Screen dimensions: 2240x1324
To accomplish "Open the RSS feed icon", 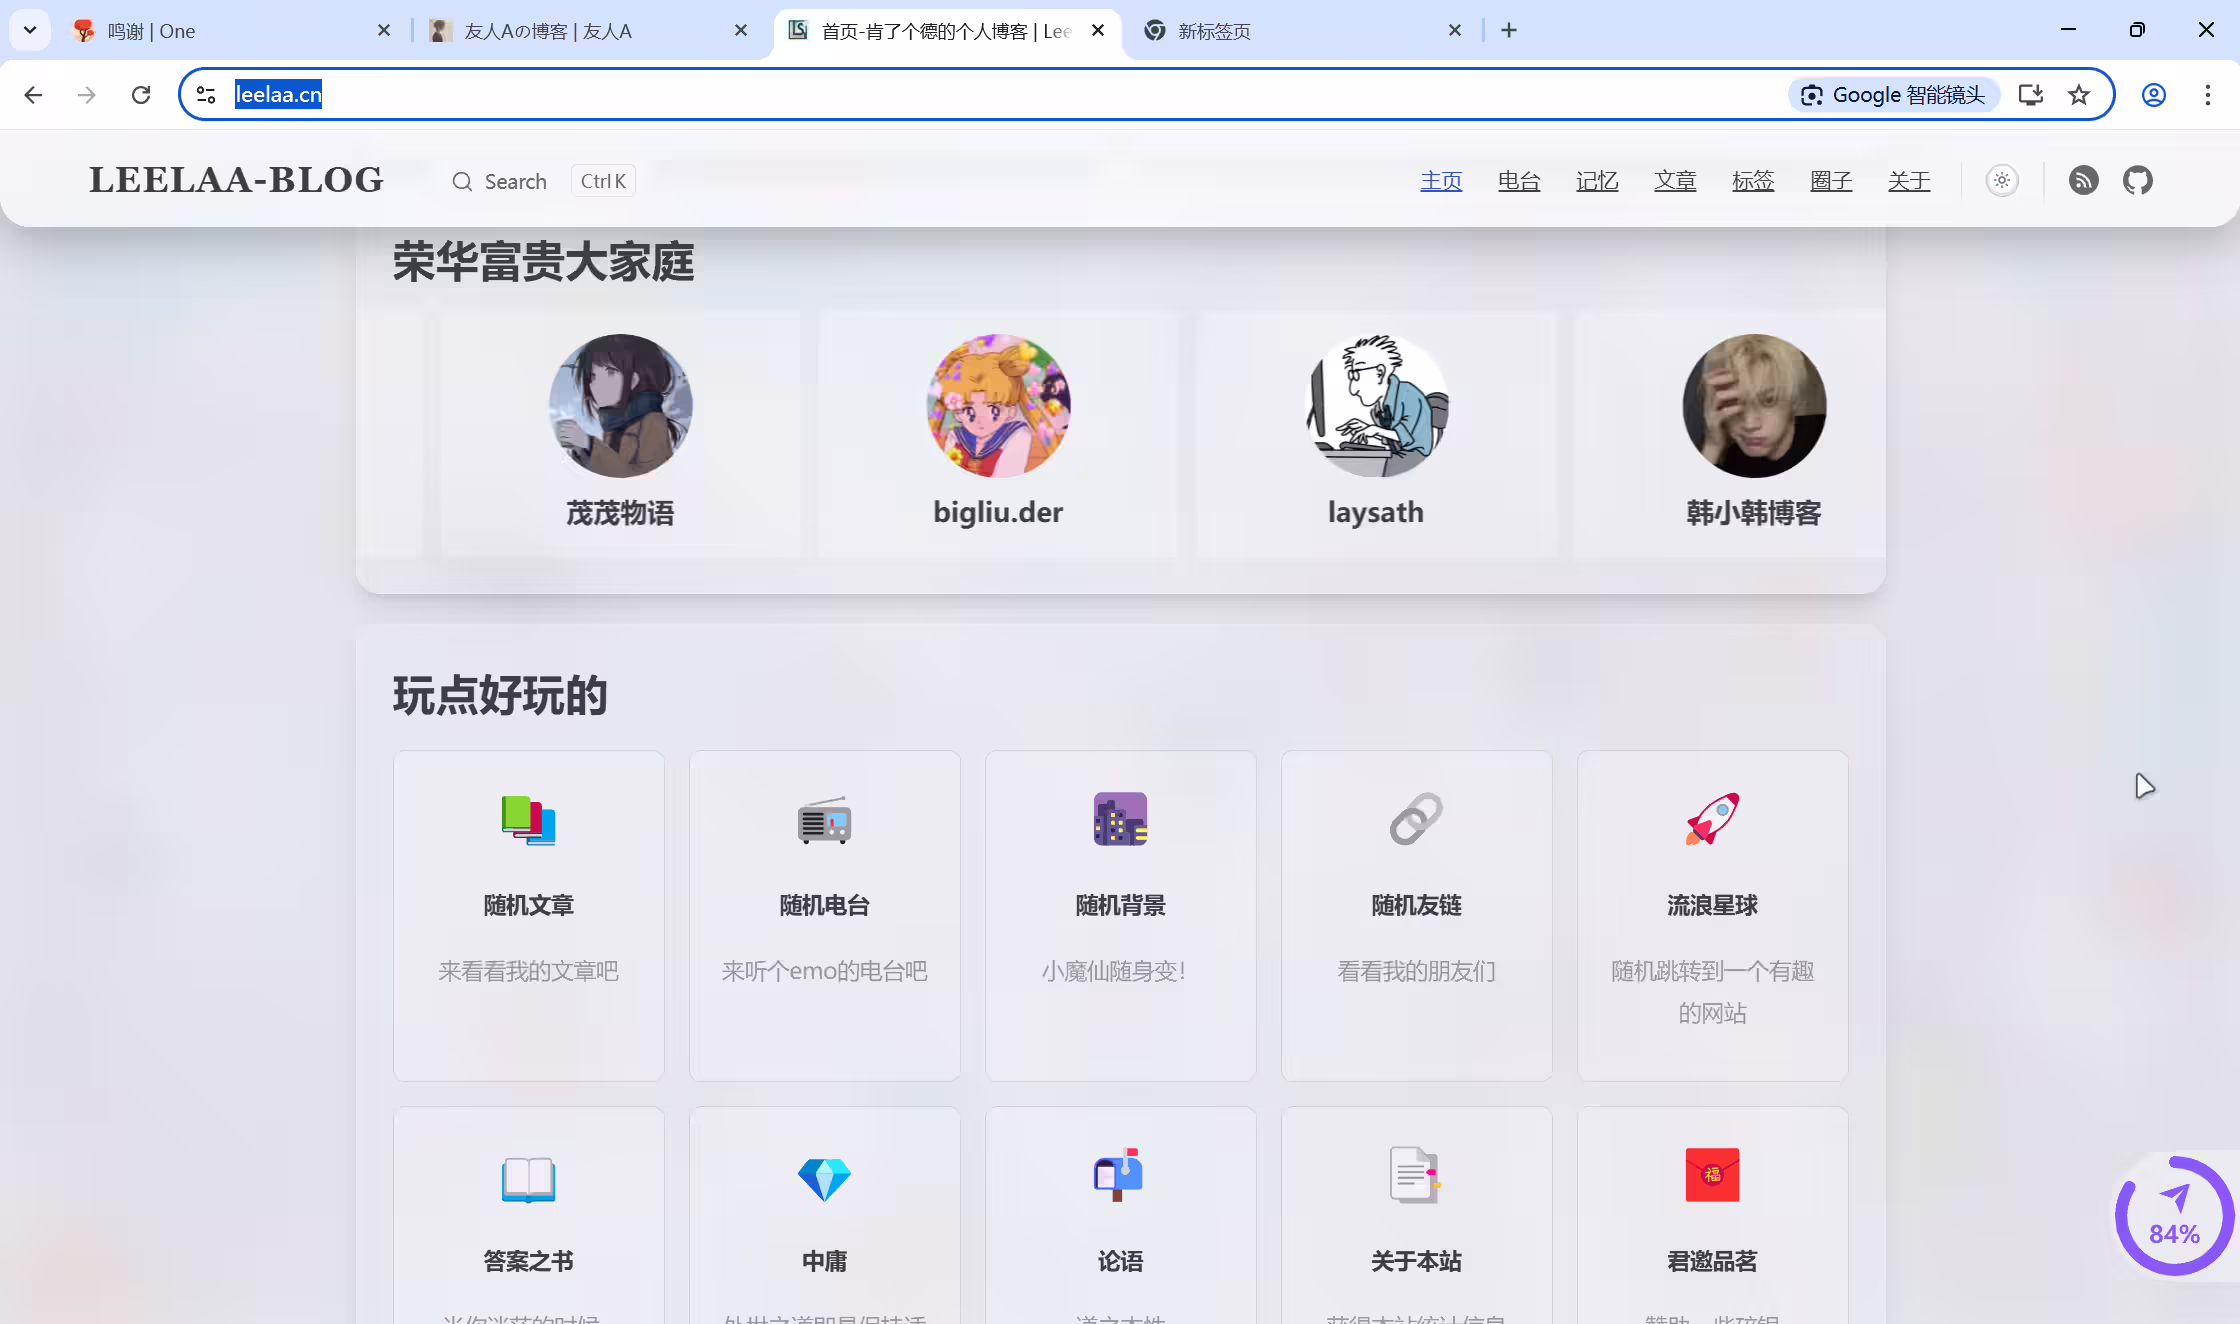I will [x=2083, y=180].
